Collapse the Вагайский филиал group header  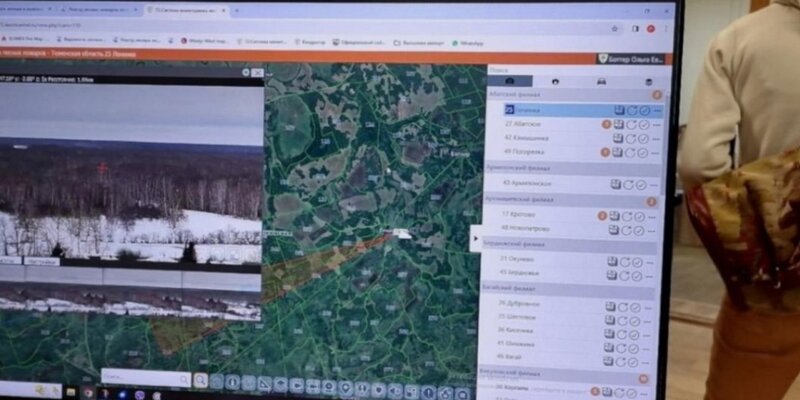567,290
